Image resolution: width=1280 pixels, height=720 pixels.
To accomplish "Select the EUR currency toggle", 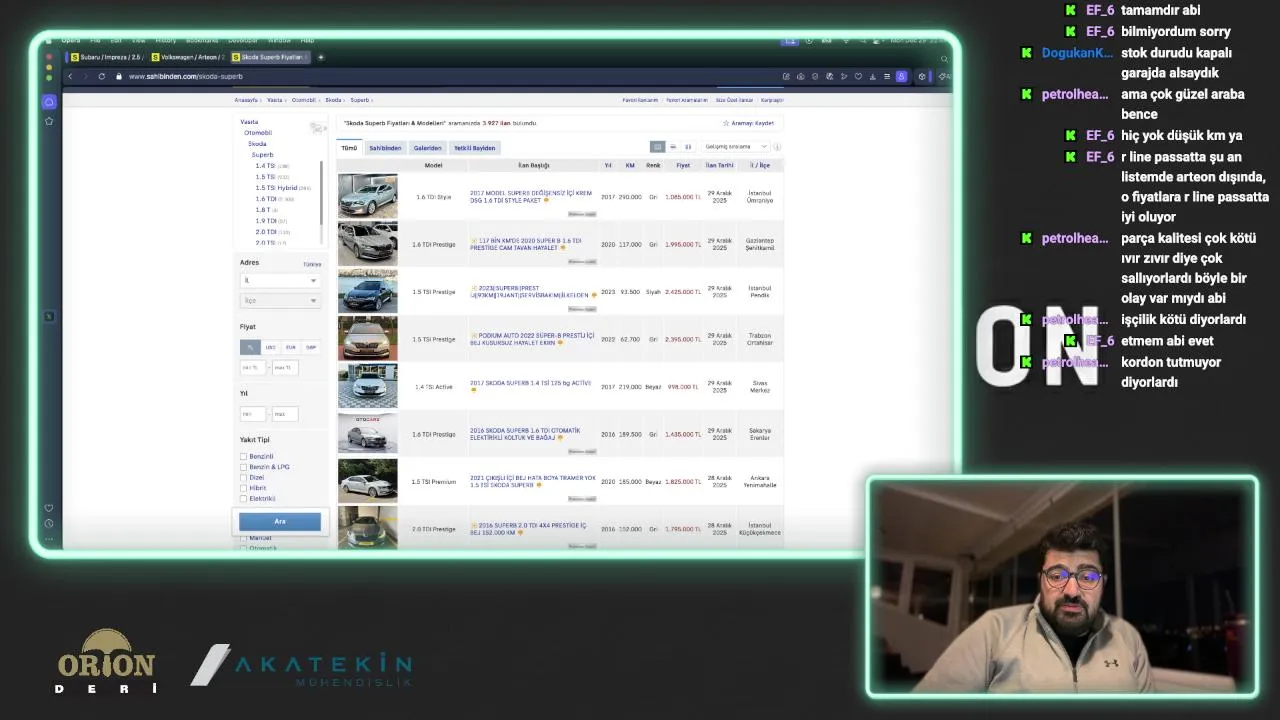I will 290,347.
